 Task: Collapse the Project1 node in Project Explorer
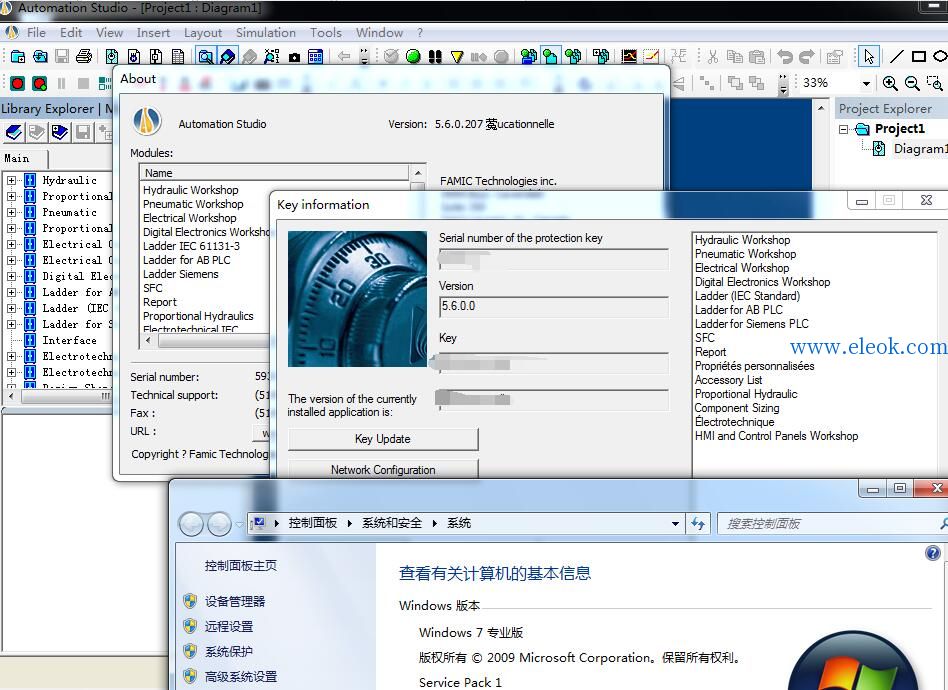click(843, 129)
